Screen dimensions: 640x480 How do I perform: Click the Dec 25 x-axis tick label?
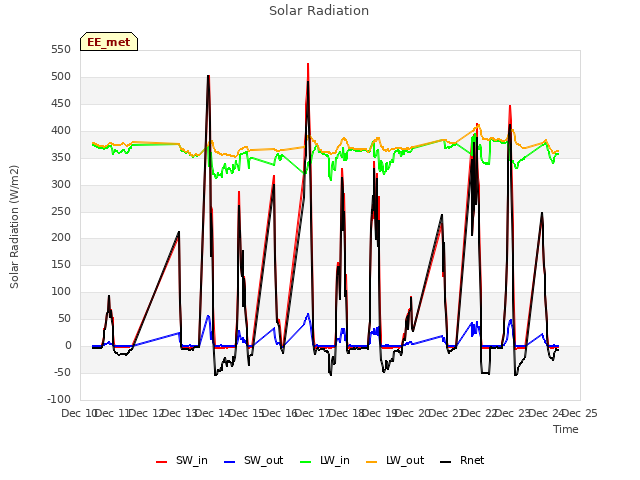point(580,413)
